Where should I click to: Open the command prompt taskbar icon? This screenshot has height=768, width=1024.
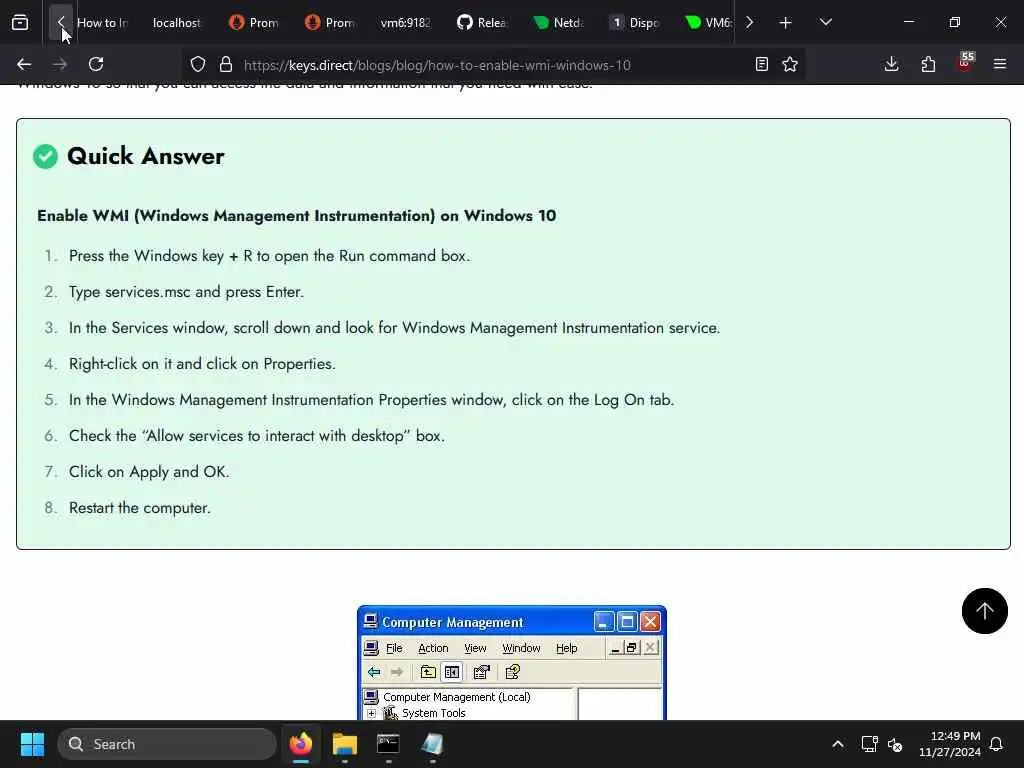tap(388, 744)
